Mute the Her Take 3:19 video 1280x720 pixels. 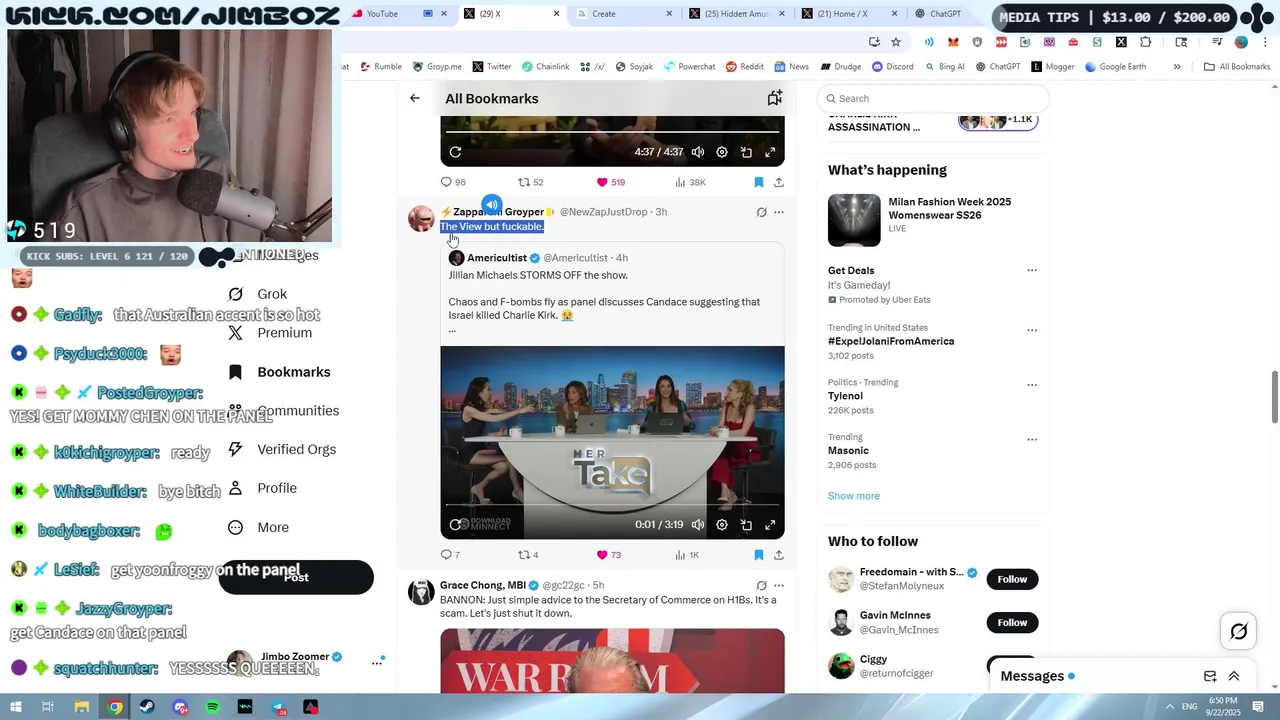point(698,524)
